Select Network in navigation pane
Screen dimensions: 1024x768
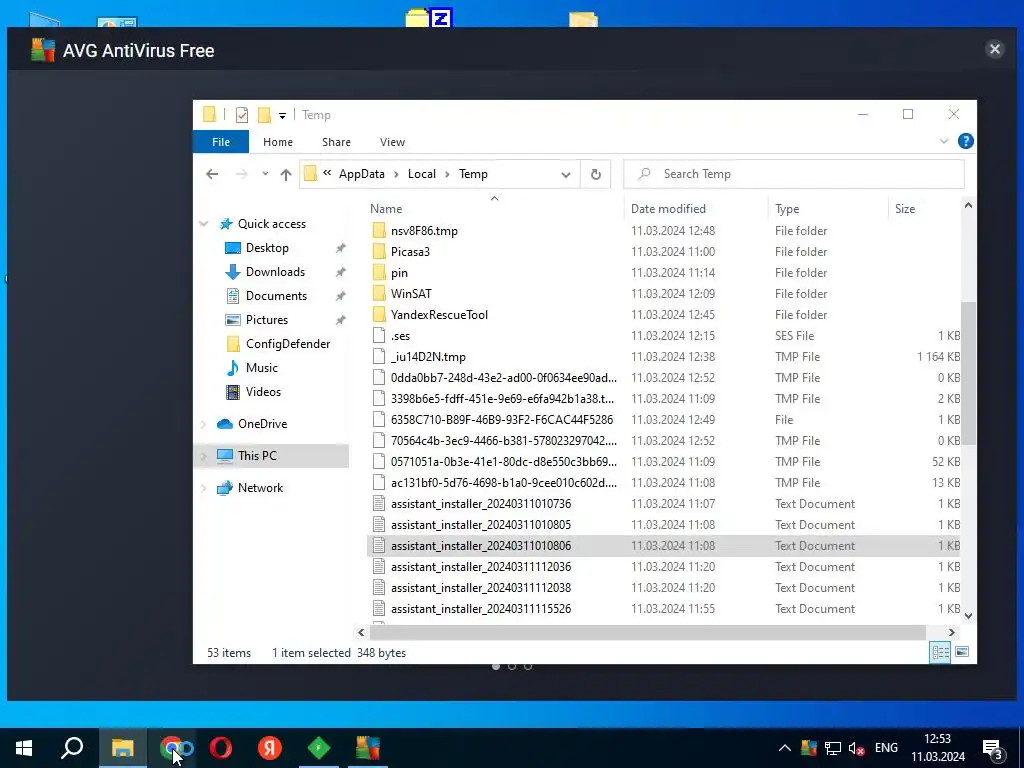tap(260, 488)
